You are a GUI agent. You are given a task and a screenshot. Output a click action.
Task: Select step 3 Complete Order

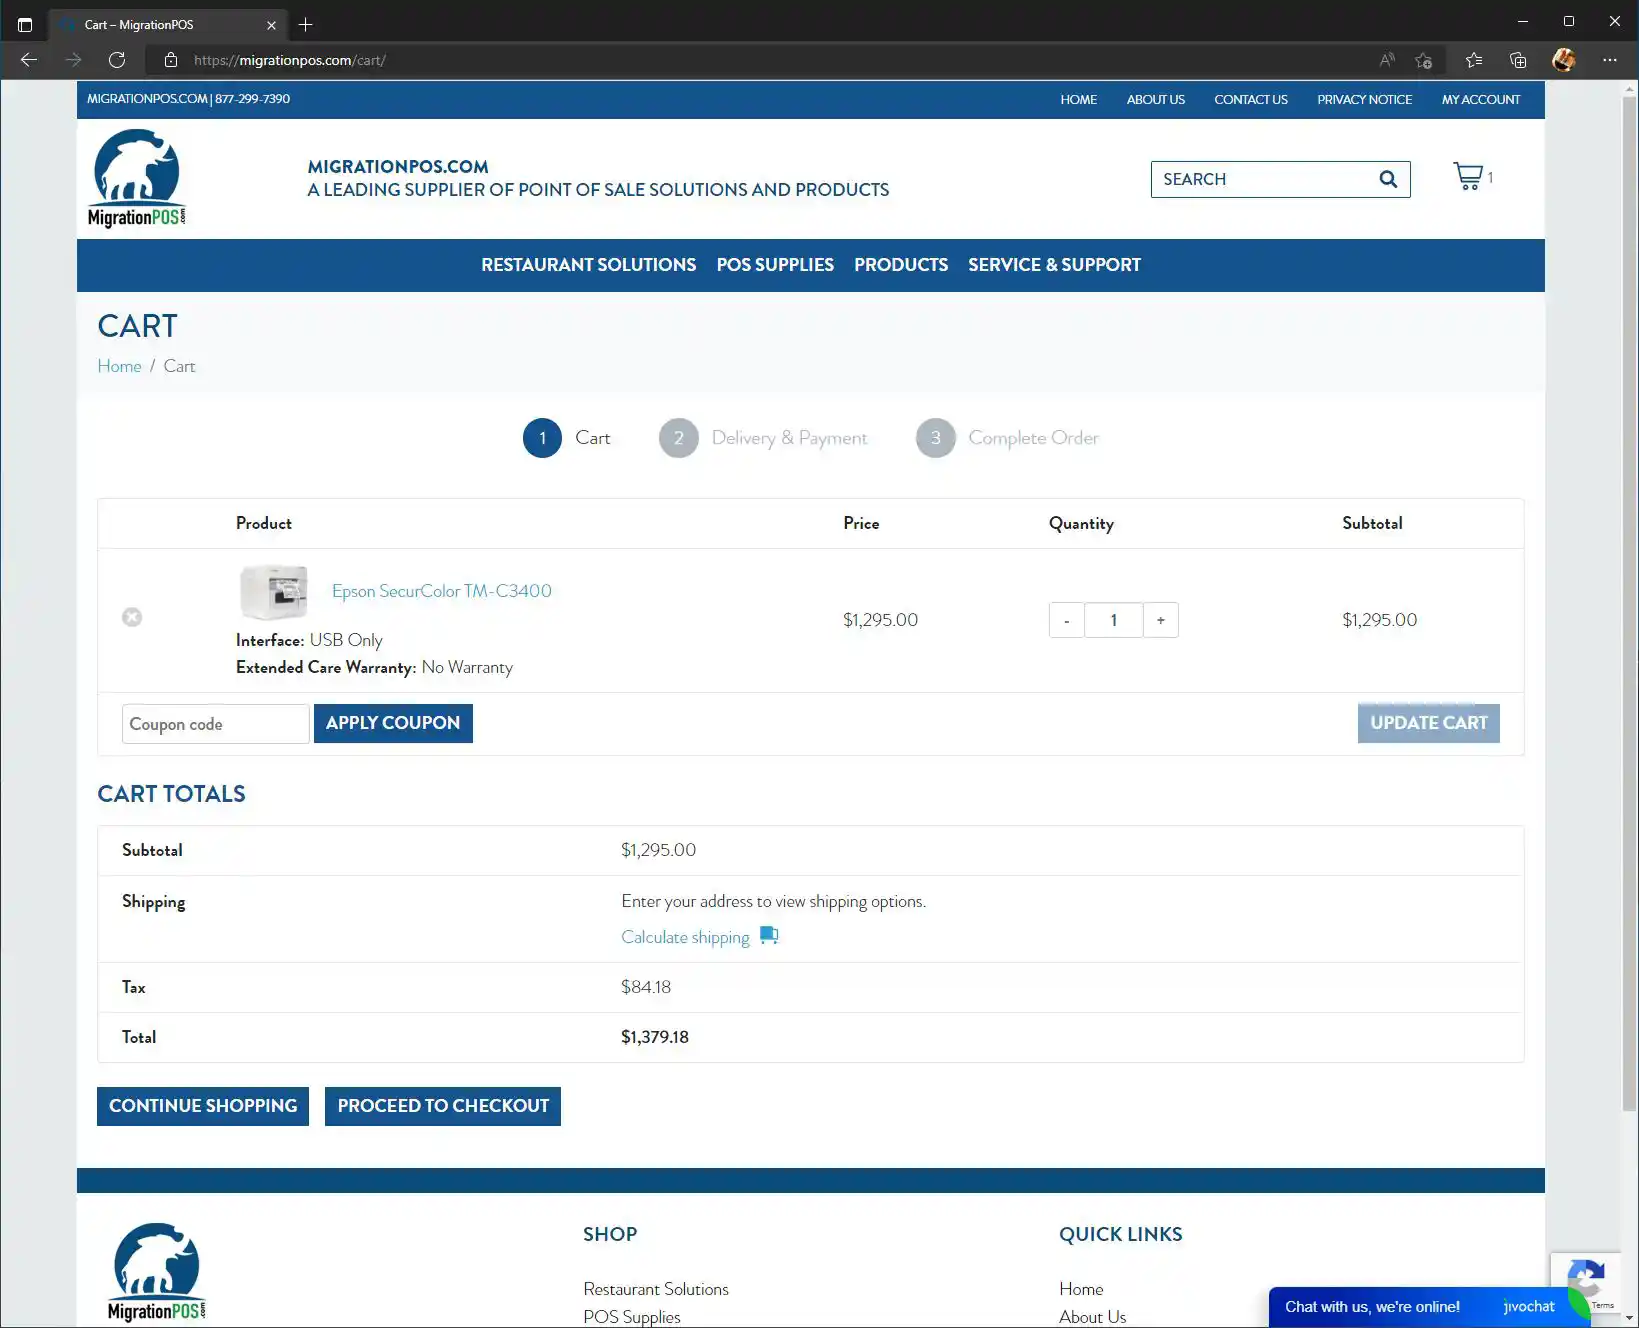1008,438
